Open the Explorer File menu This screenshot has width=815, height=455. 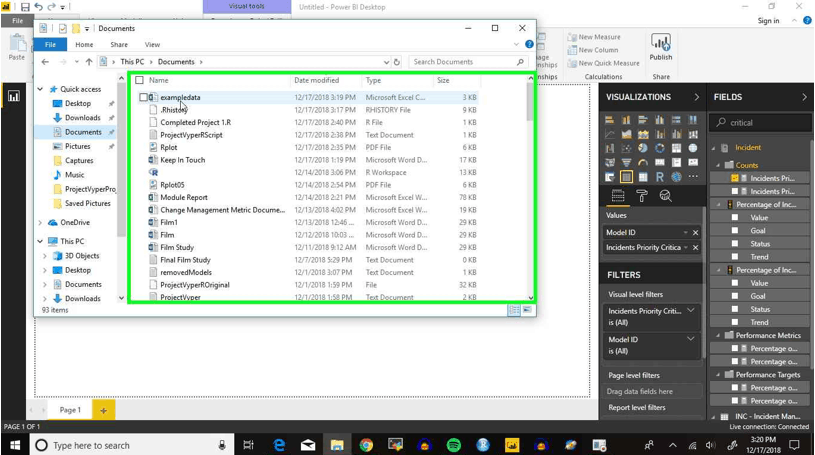[50, 45]
